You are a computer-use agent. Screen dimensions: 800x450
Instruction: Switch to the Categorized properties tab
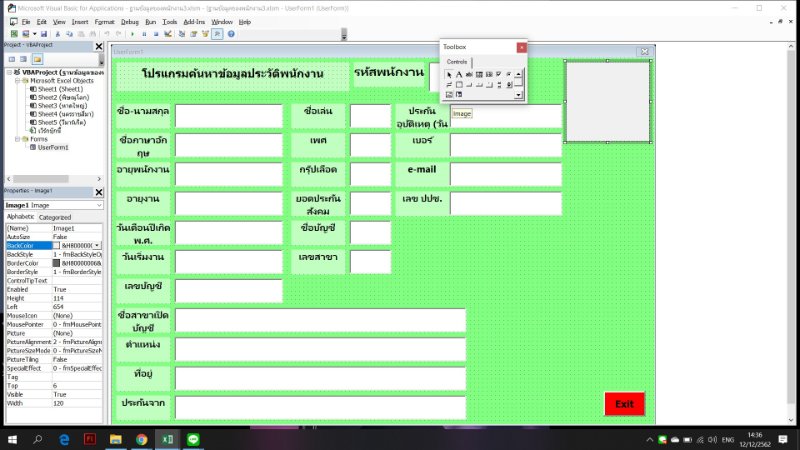coord(55,217)
